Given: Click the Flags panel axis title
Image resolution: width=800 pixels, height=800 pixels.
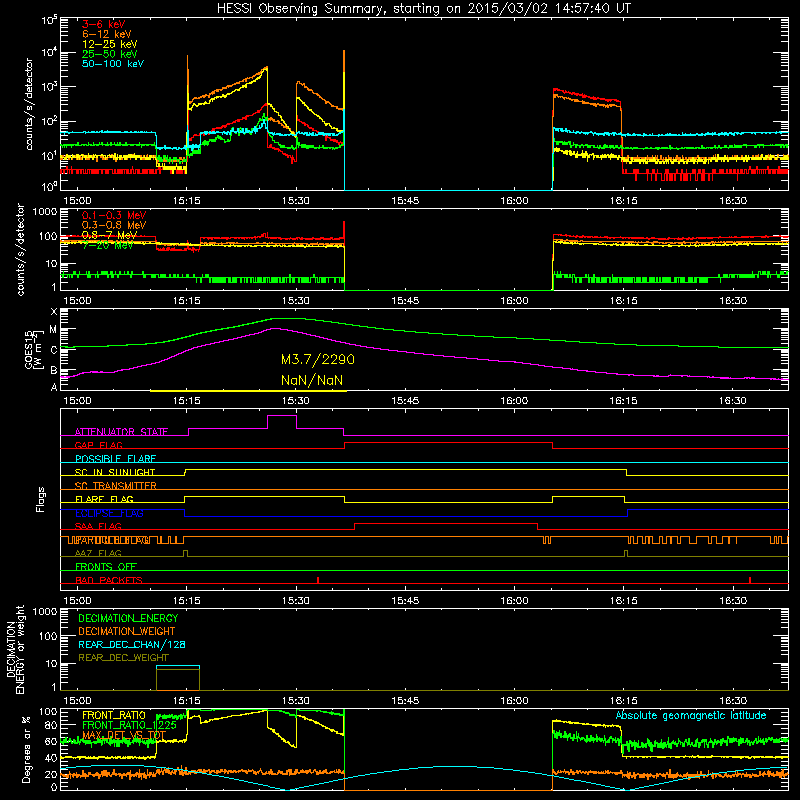Looking at the screenshot, I should 41,499.
